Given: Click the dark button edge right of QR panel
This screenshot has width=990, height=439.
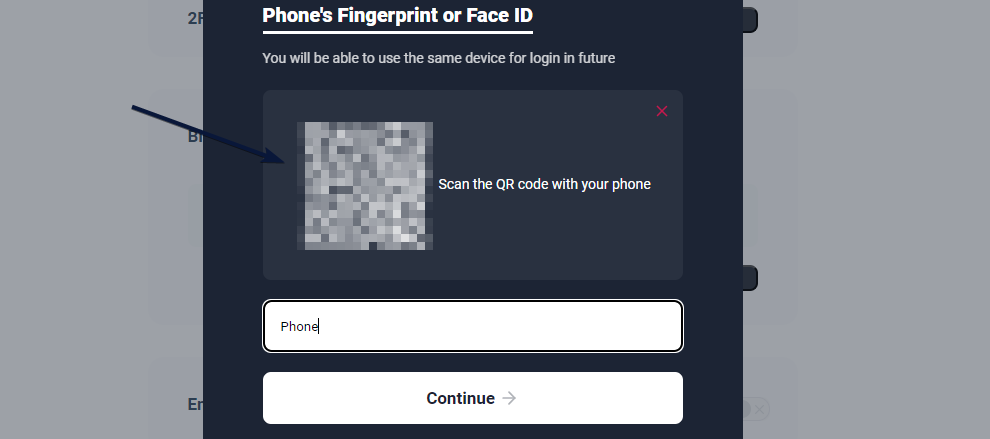Looking at the screenshot, I should pos(750,278).
